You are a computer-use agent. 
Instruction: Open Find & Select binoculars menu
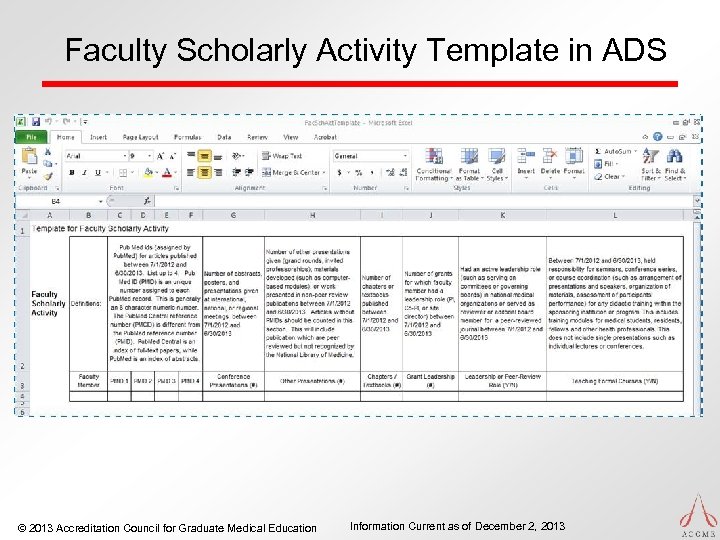click(x=675, y=164)
